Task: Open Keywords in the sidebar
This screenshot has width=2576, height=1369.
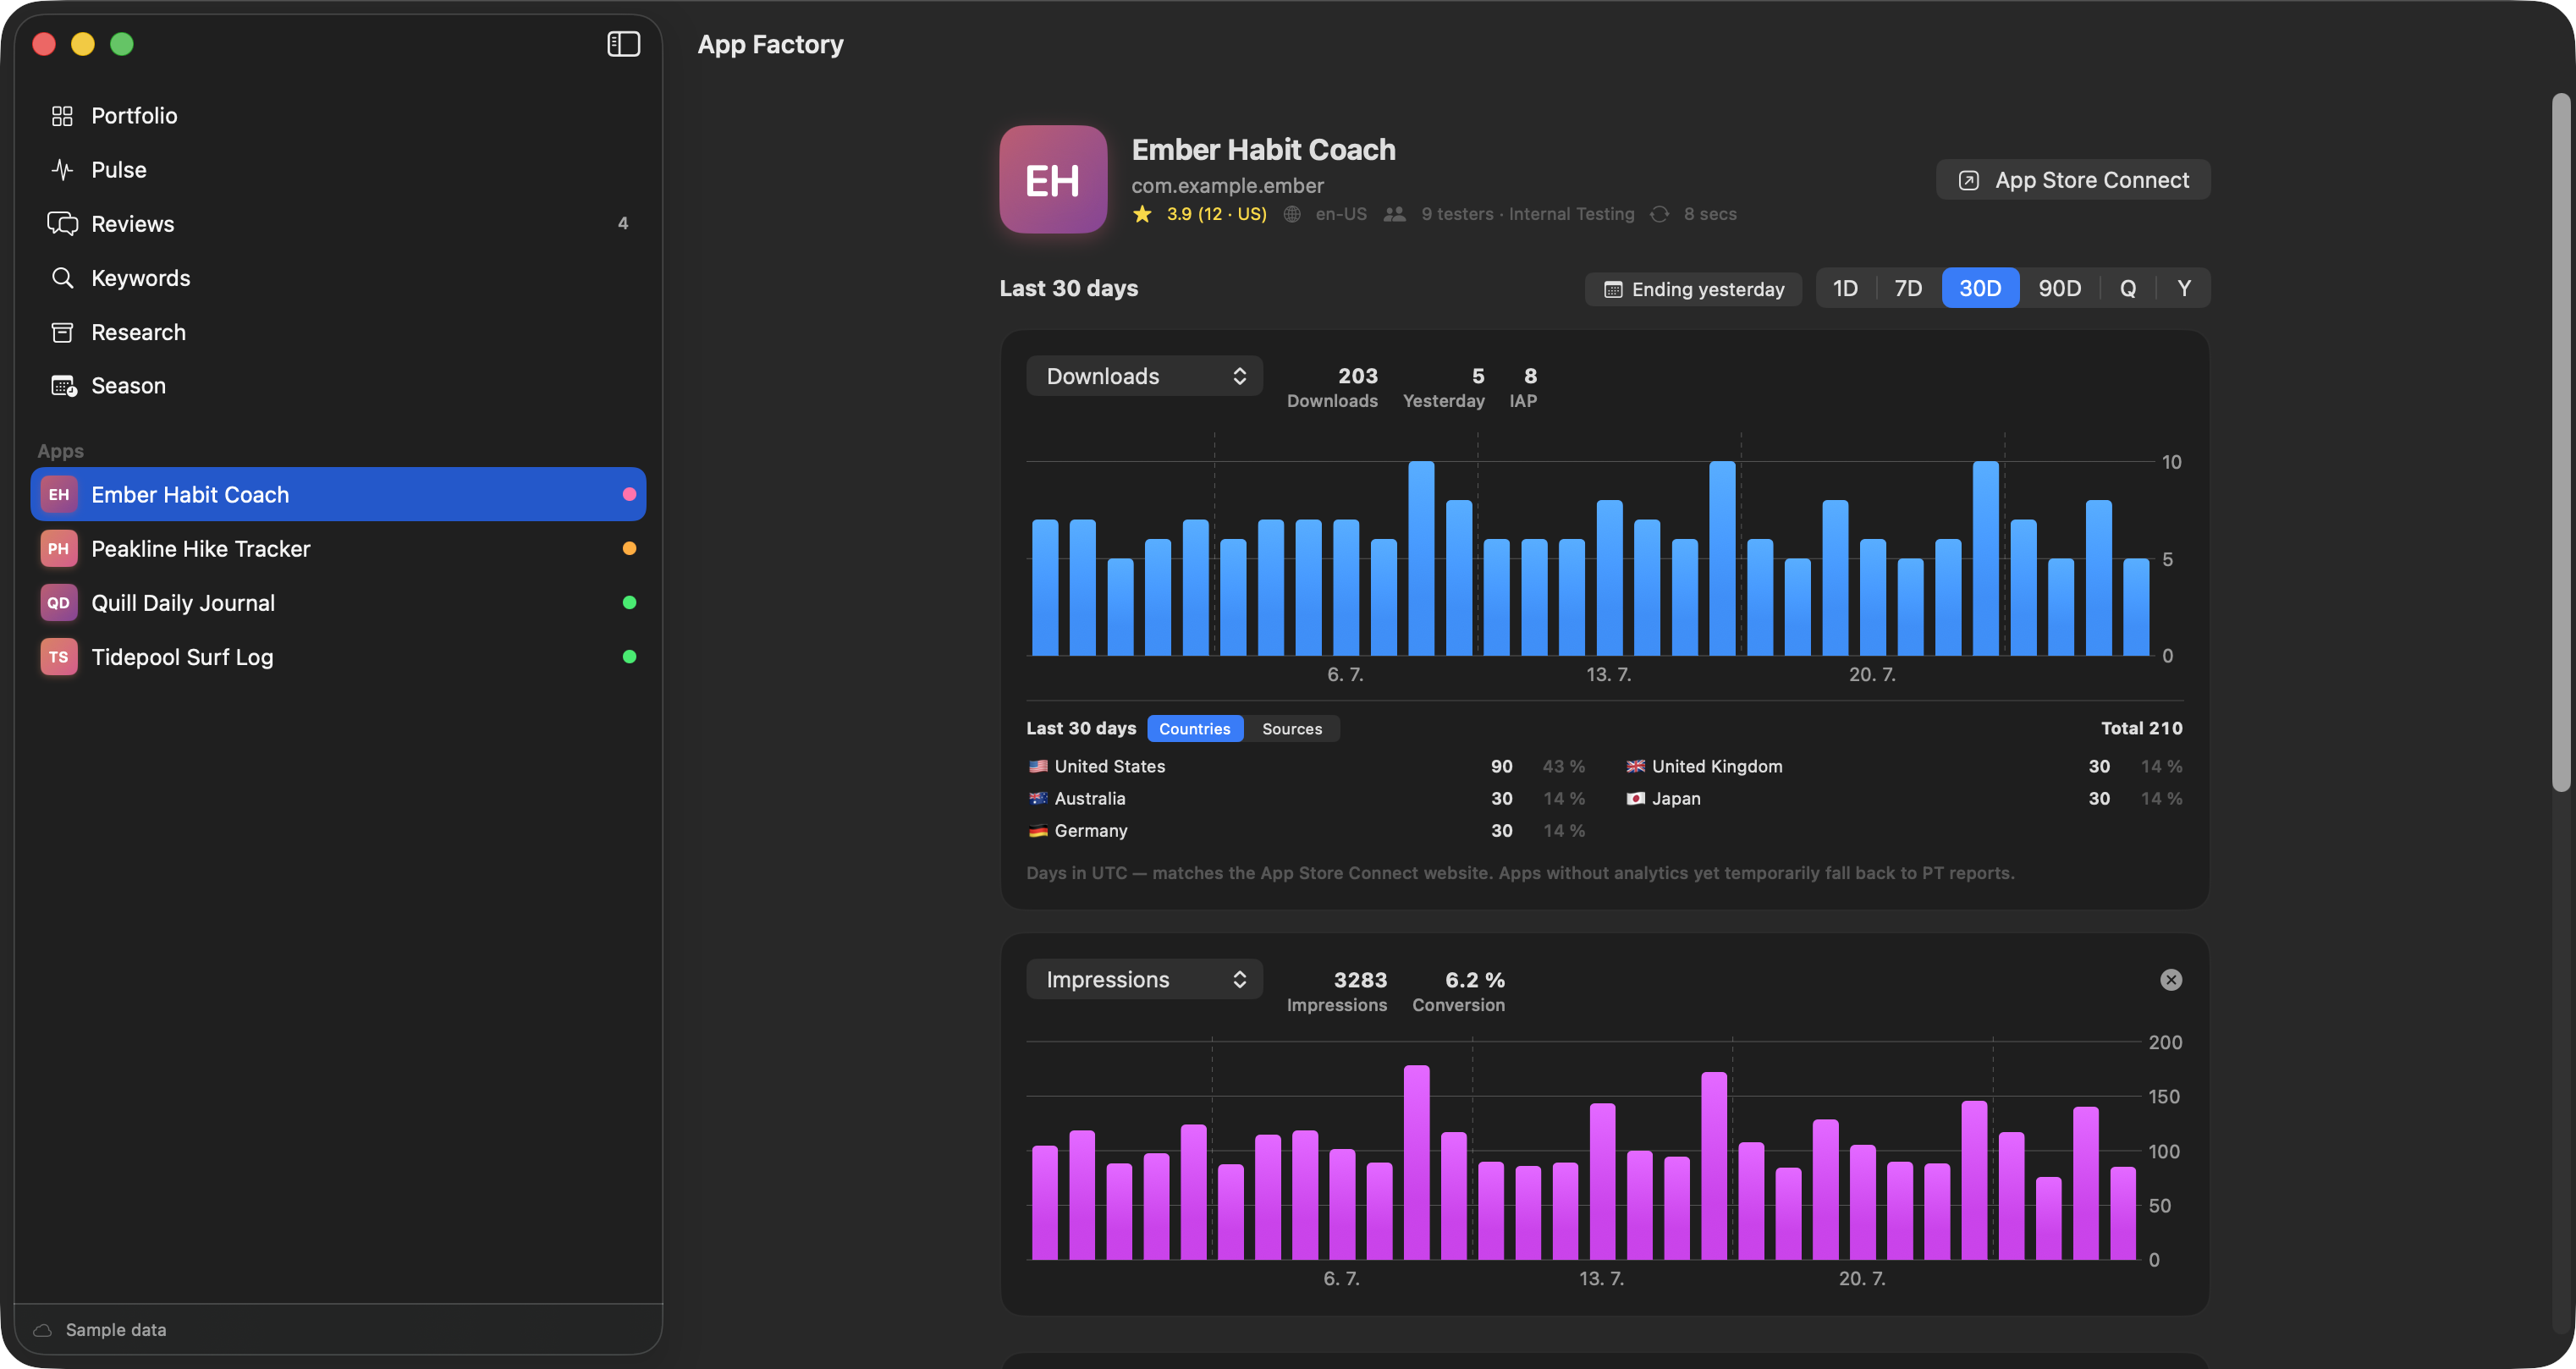Action: [338, 278]
